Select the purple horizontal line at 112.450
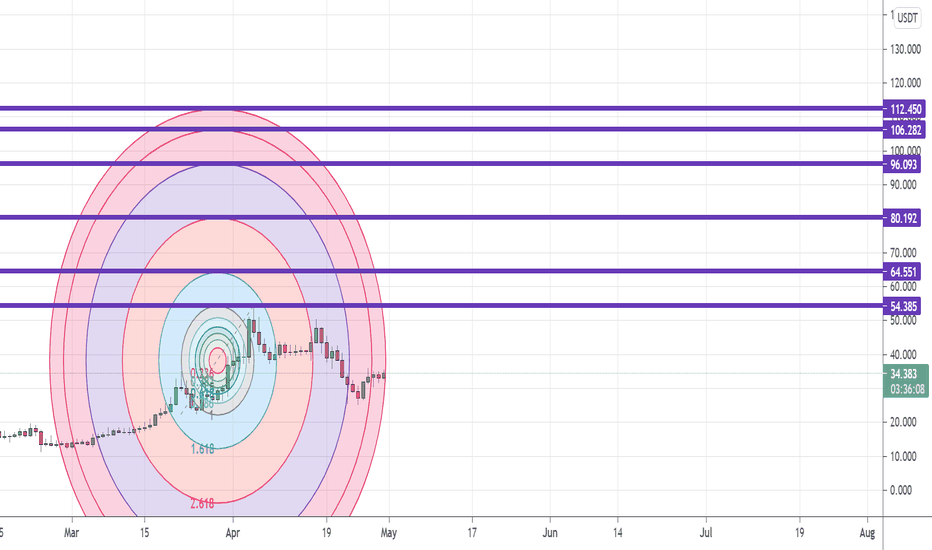 pyautogui.click(x=441, y=108)
